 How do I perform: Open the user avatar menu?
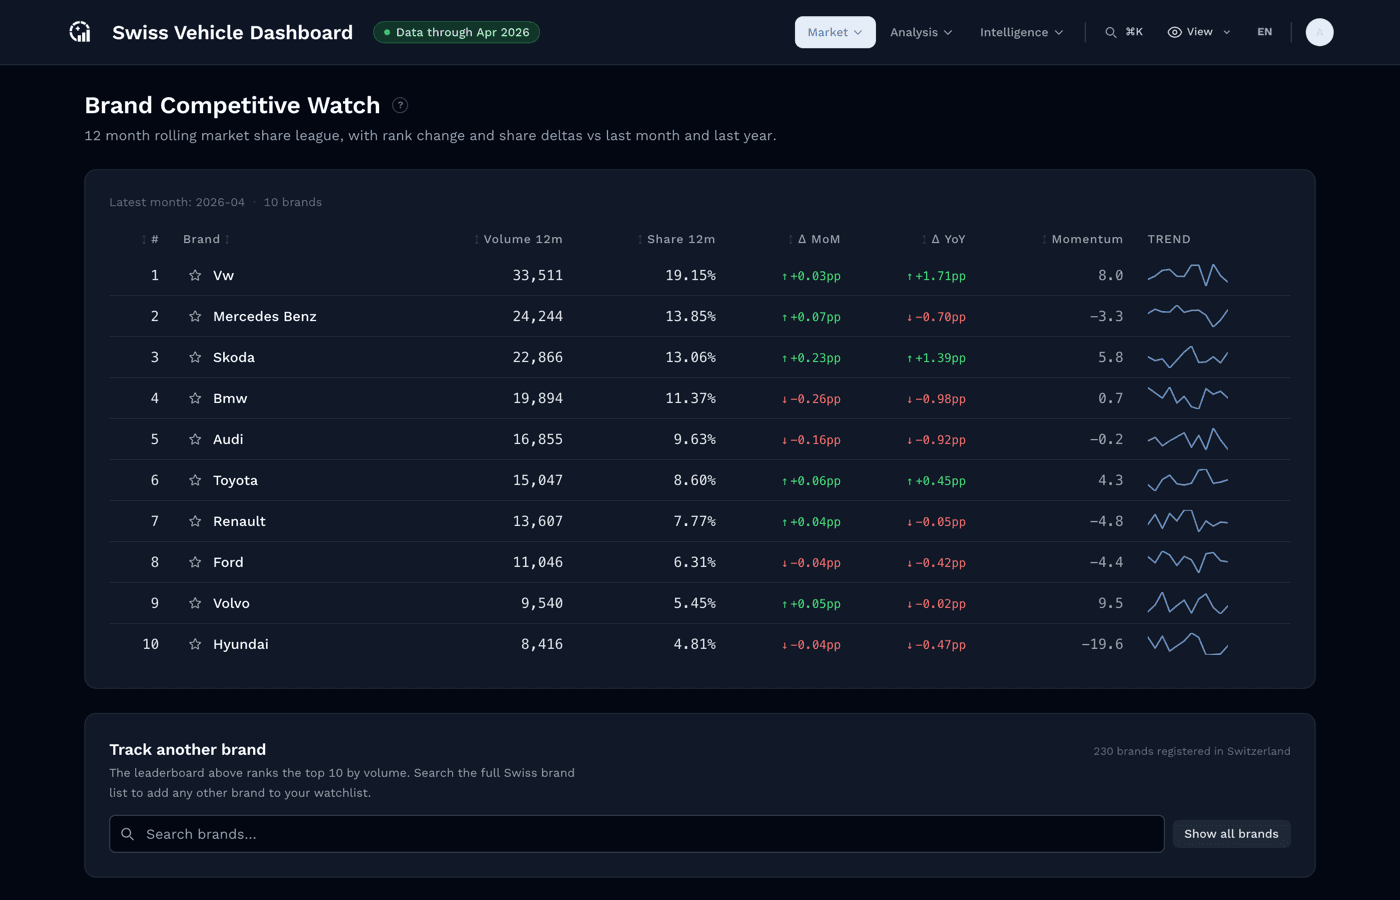point(1319,32)
